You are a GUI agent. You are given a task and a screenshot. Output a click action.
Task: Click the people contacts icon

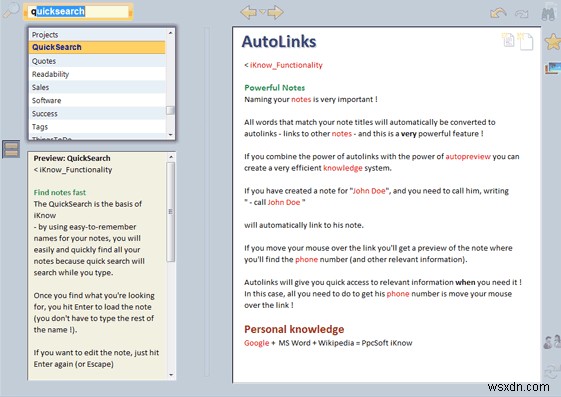click(x=552, y=342)
